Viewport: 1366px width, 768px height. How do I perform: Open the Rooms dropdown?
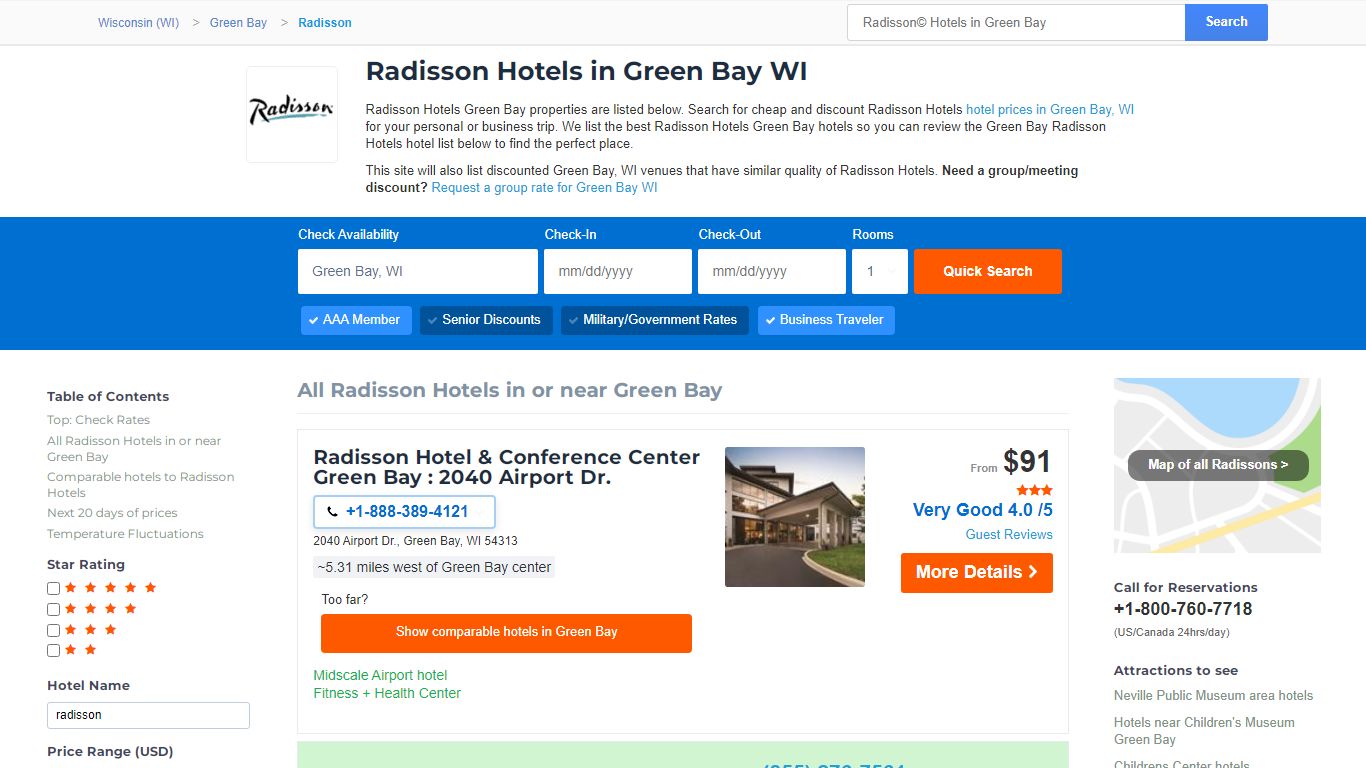(x=880, y=271)
